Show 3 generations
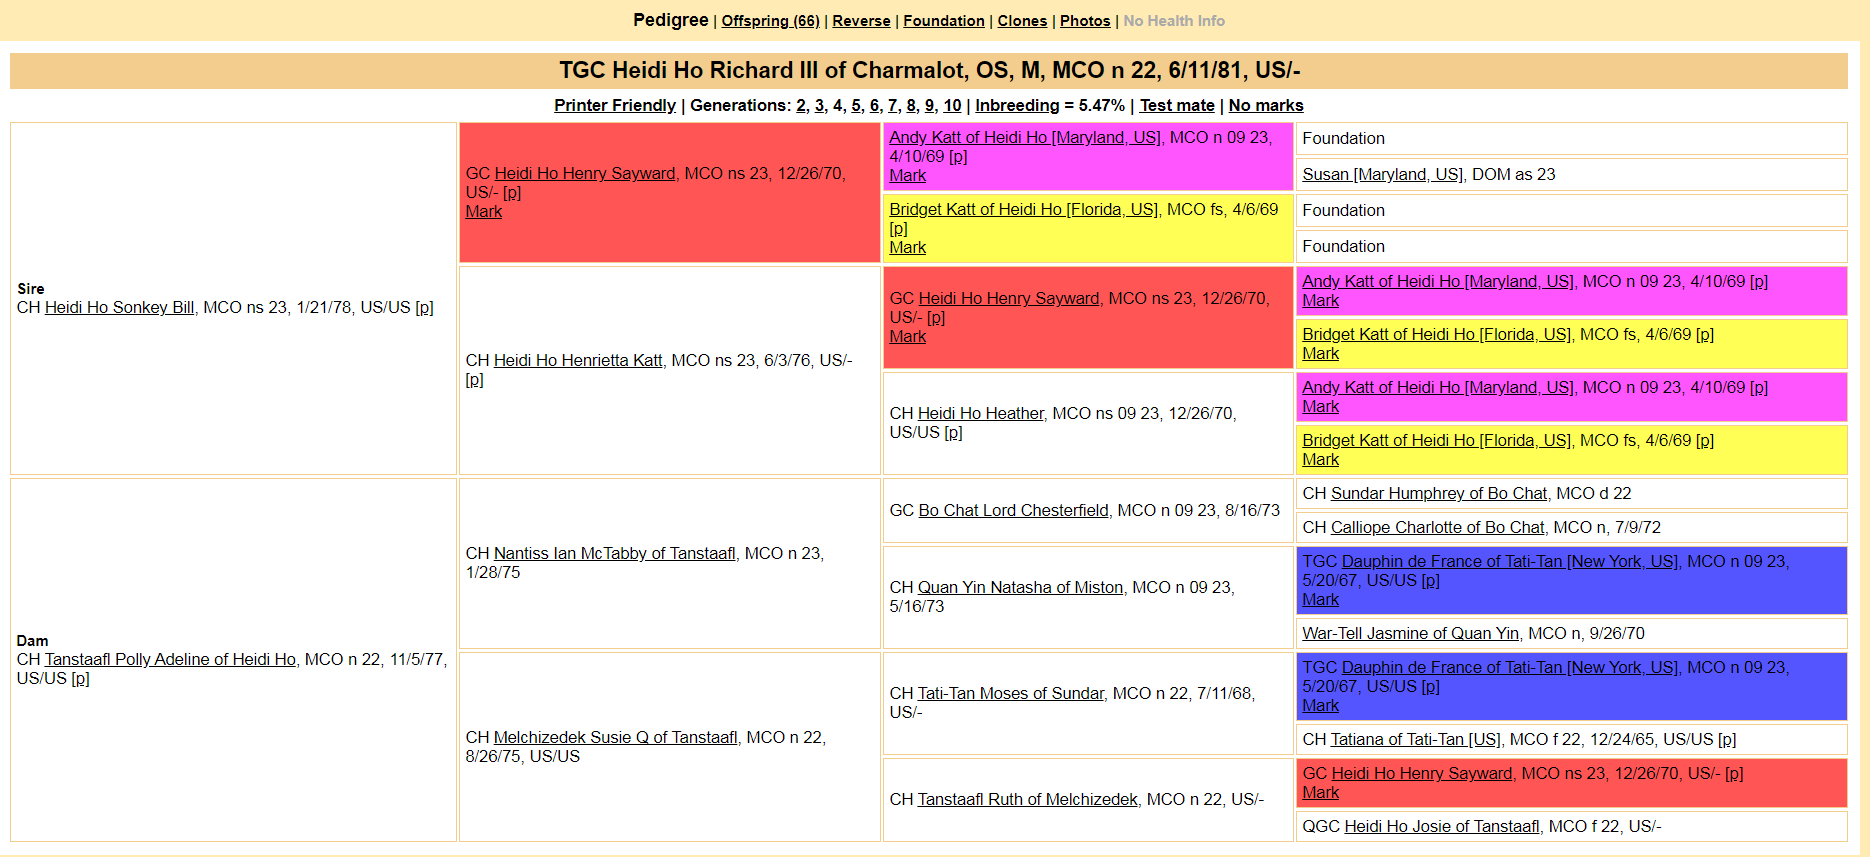This screenshot has height=857, width=1870. pos(819,105)
